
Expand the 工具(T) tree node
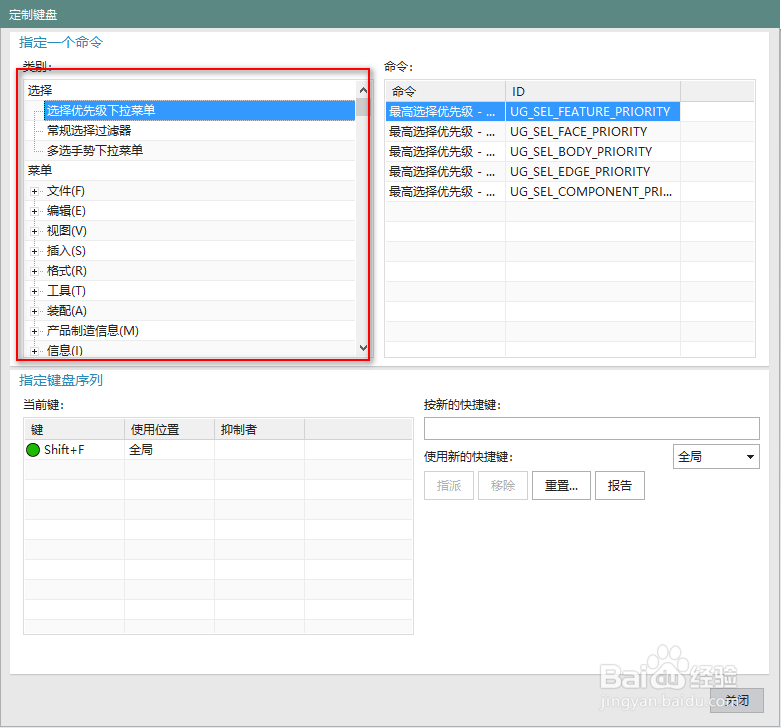tap(34, 291)
